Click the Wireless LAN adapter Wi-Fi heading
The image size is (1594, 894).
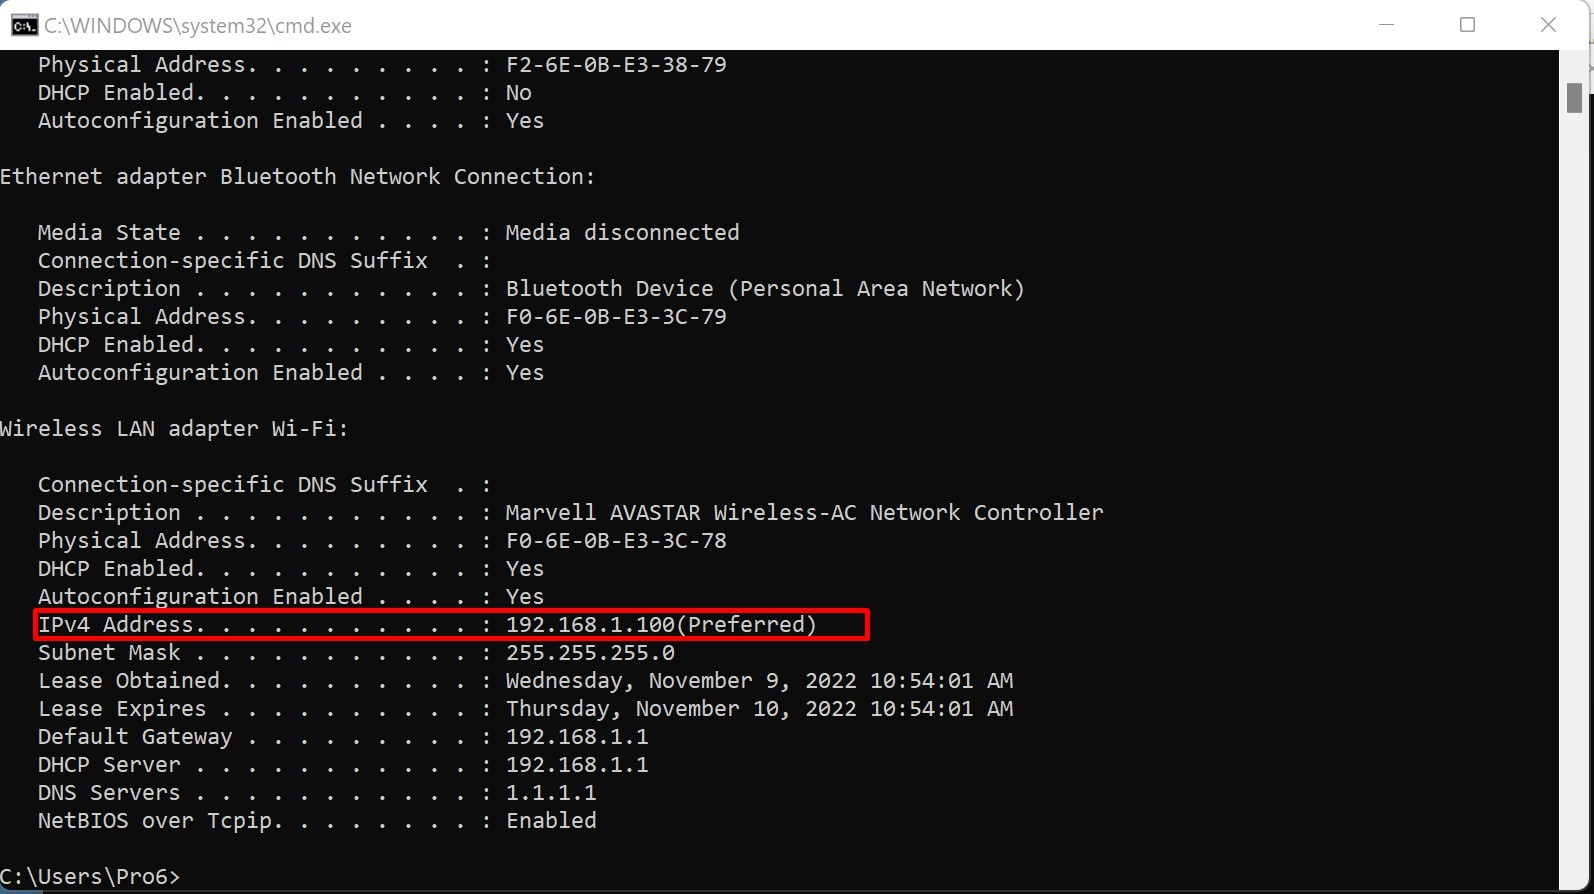174,429
